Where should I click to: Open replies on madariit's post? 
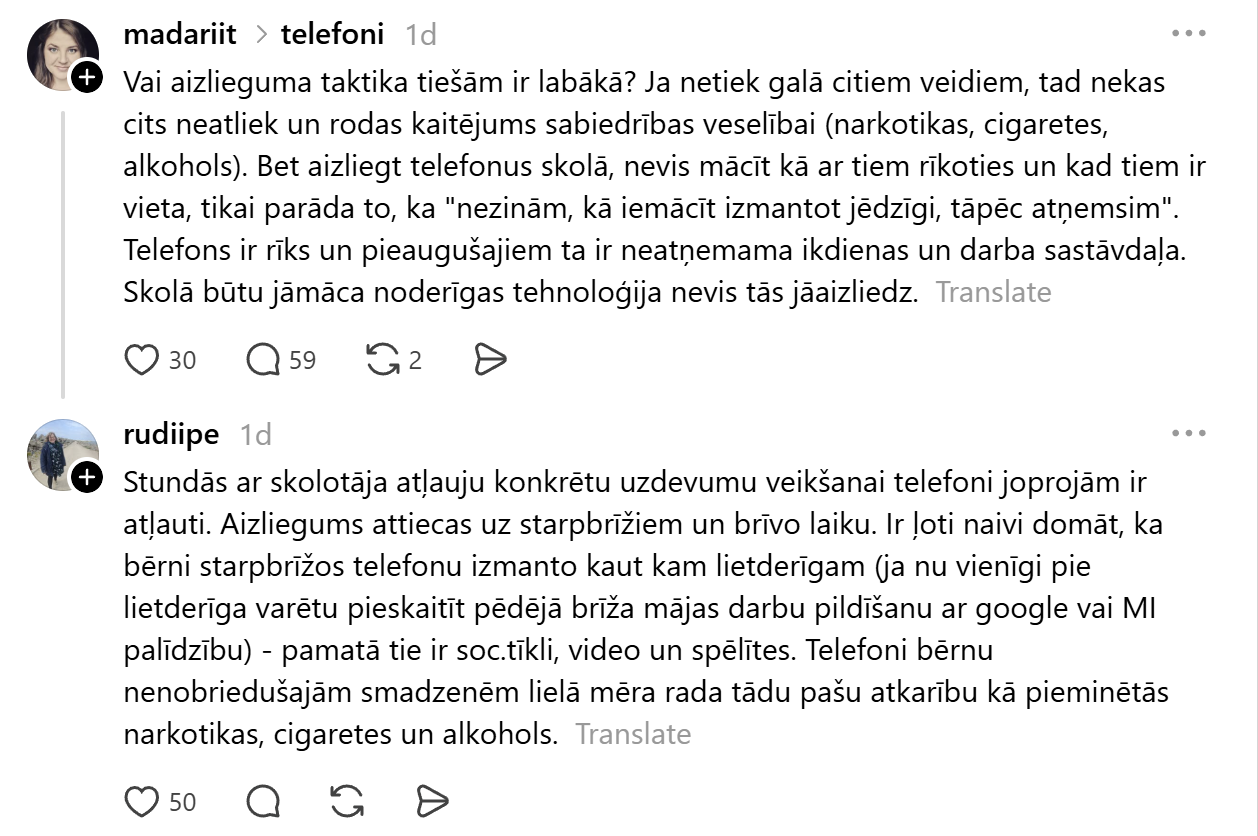coord(263,360)
